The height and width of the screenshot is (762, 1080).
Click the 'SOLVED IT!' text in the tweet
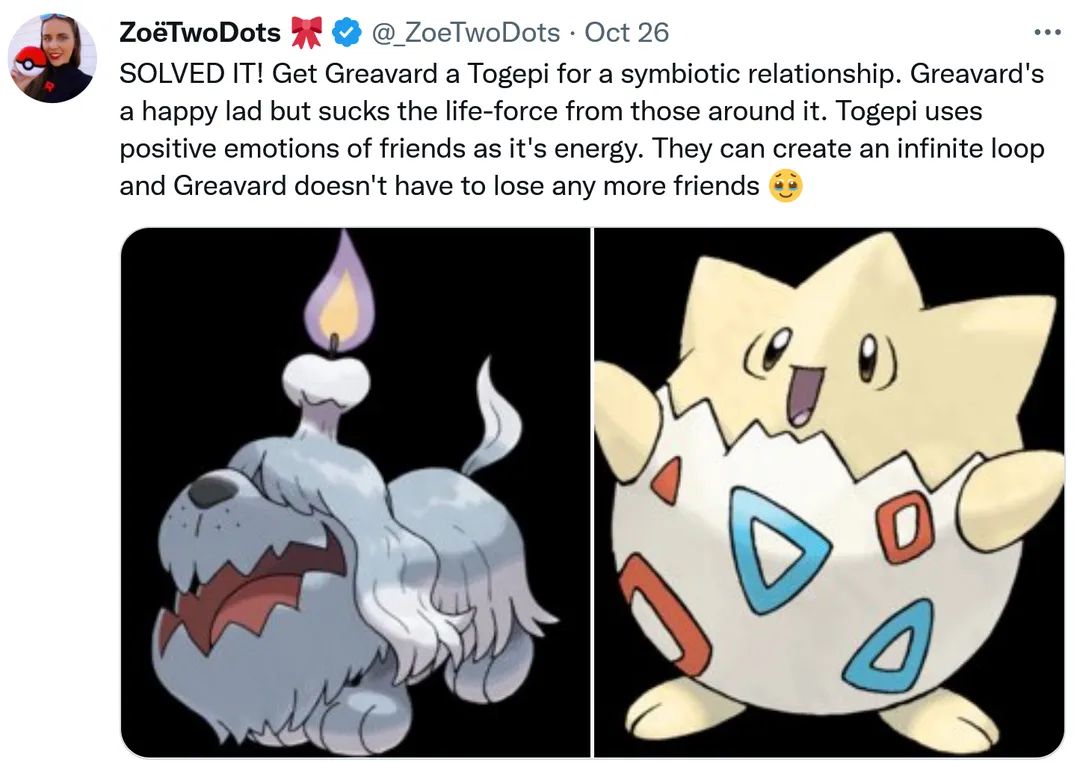(191, 73)
